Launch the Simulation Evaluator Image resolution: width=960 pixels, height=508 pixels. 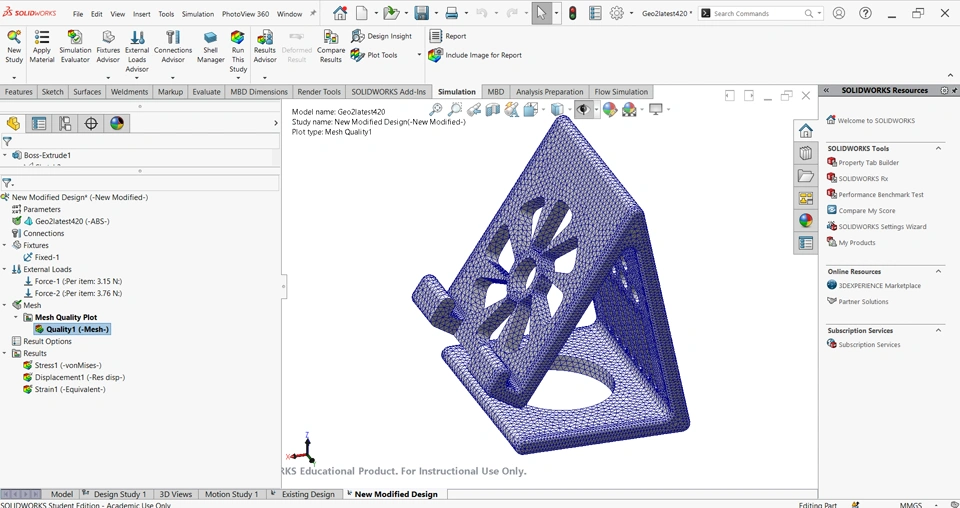[75, 48]
